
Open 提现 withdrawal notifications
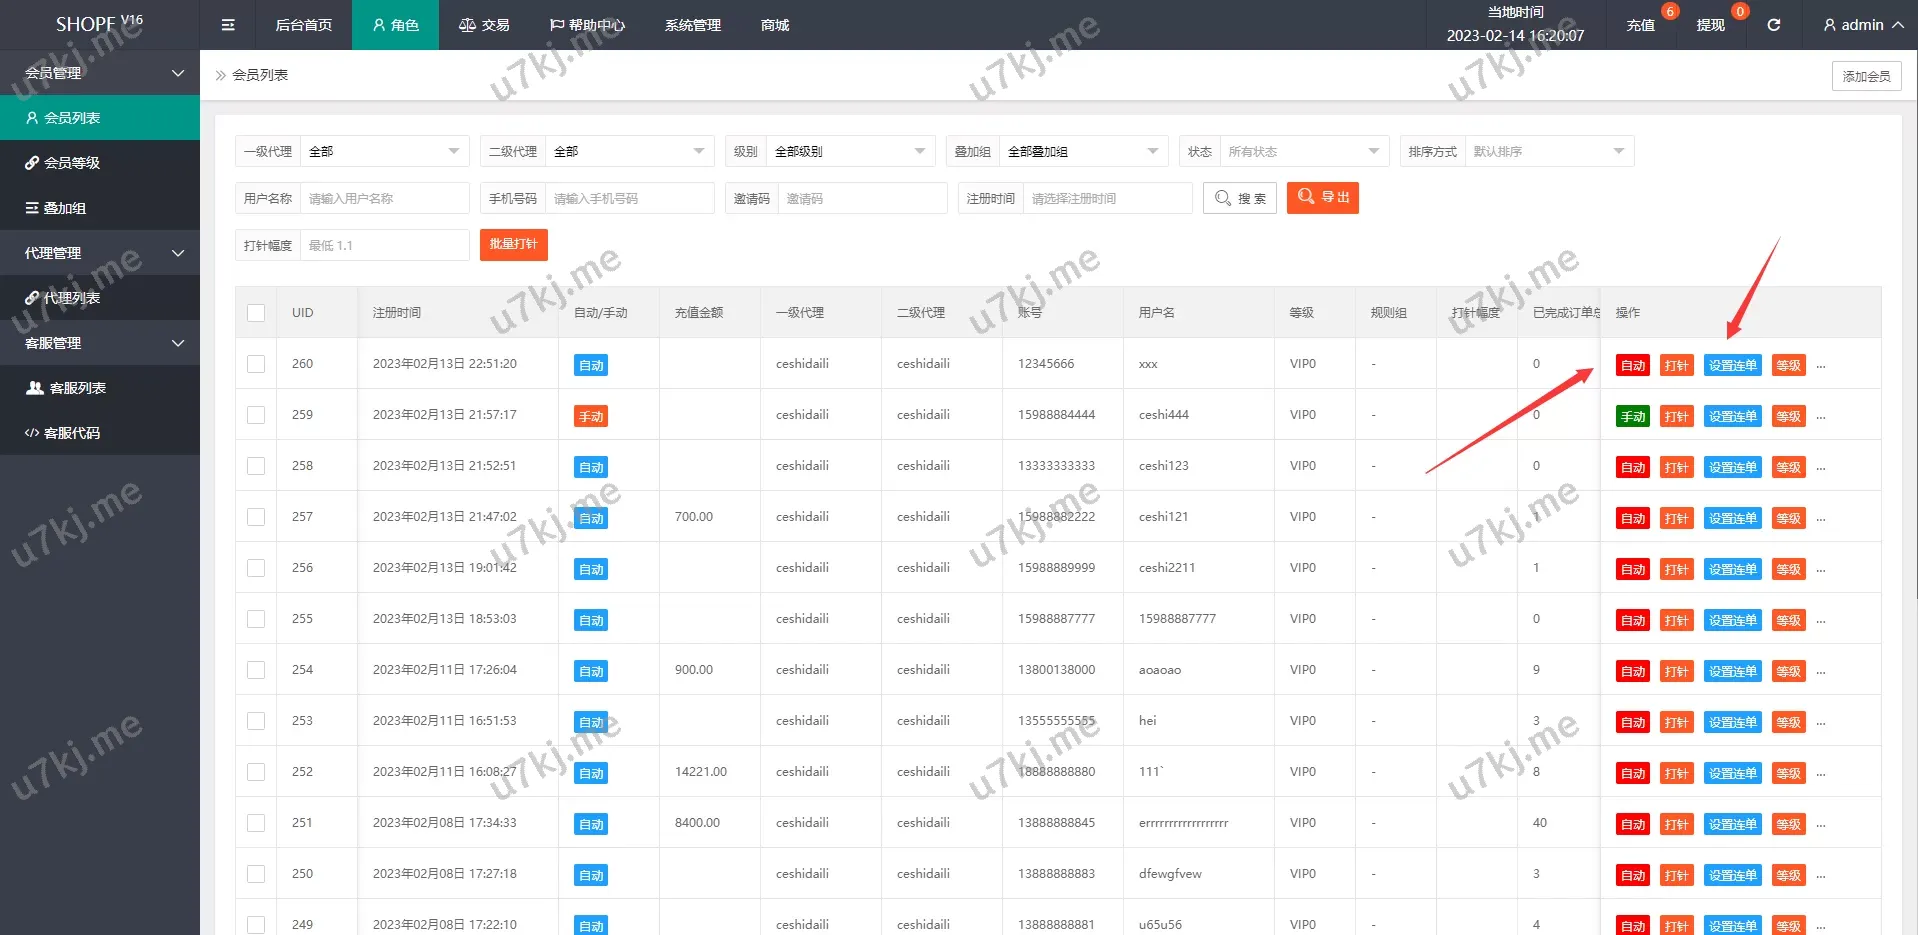(1710, 25)
